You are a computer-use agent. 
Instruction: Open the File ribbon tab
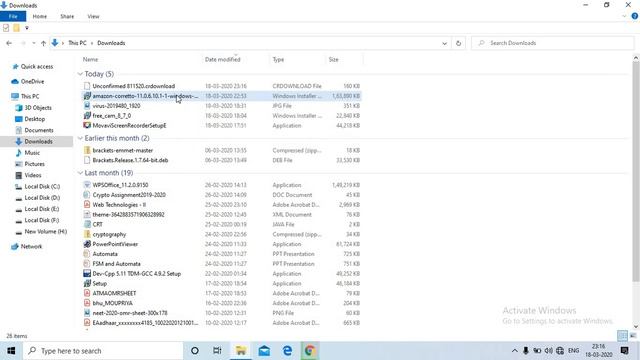pyautogui.click(x=13, y=16)
